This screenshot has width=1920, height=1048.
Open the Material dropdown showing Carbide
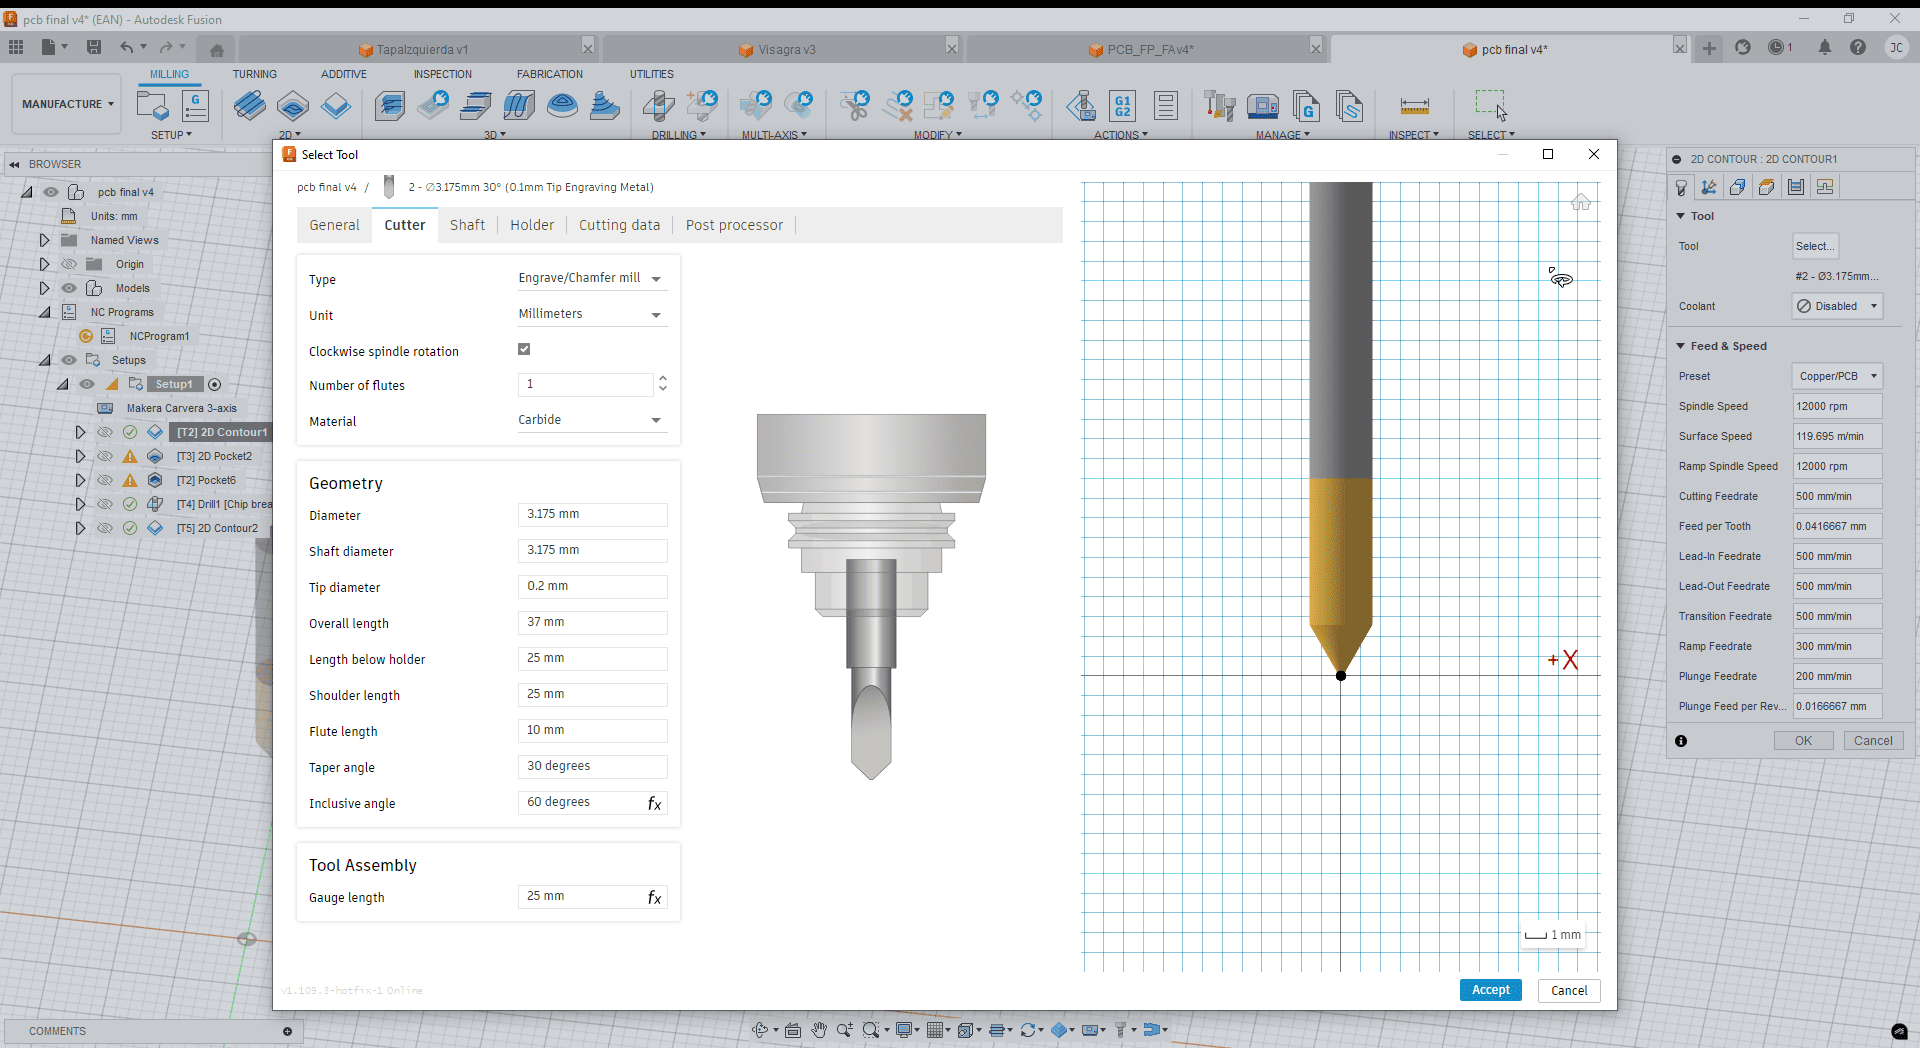590,420
